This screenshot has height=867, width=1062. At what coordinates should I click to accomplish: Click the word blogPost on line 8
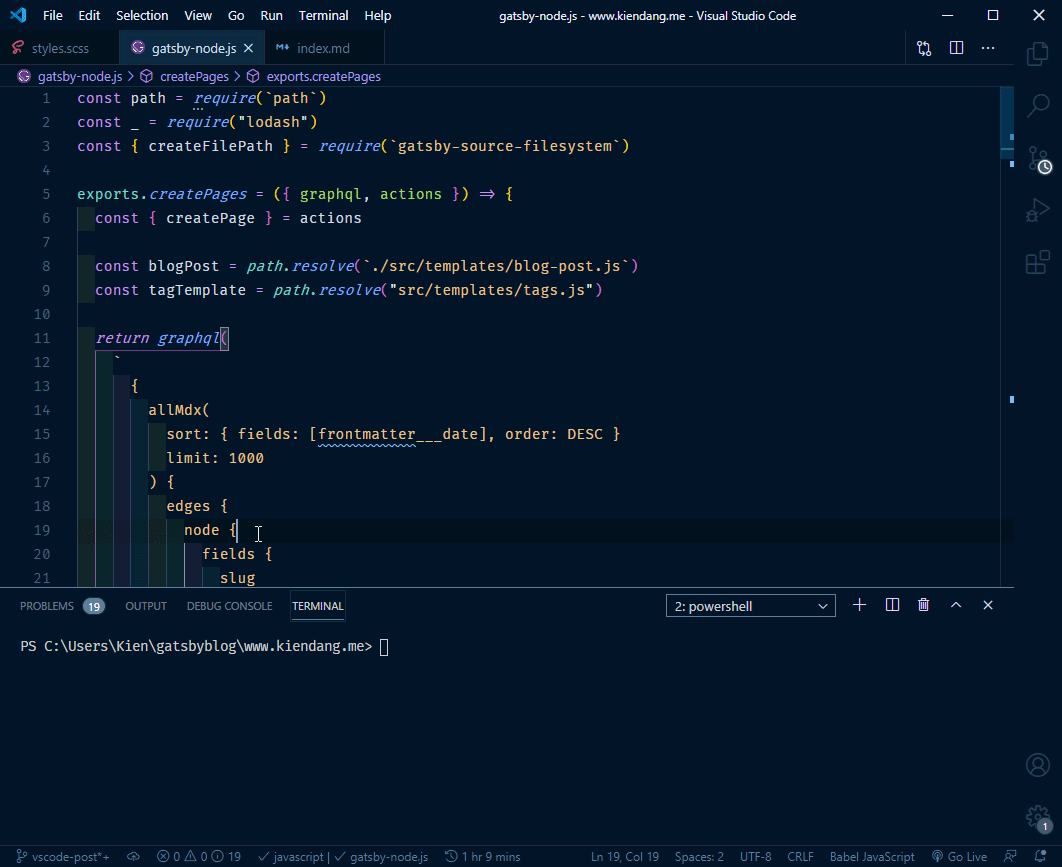tap(184, 266)
